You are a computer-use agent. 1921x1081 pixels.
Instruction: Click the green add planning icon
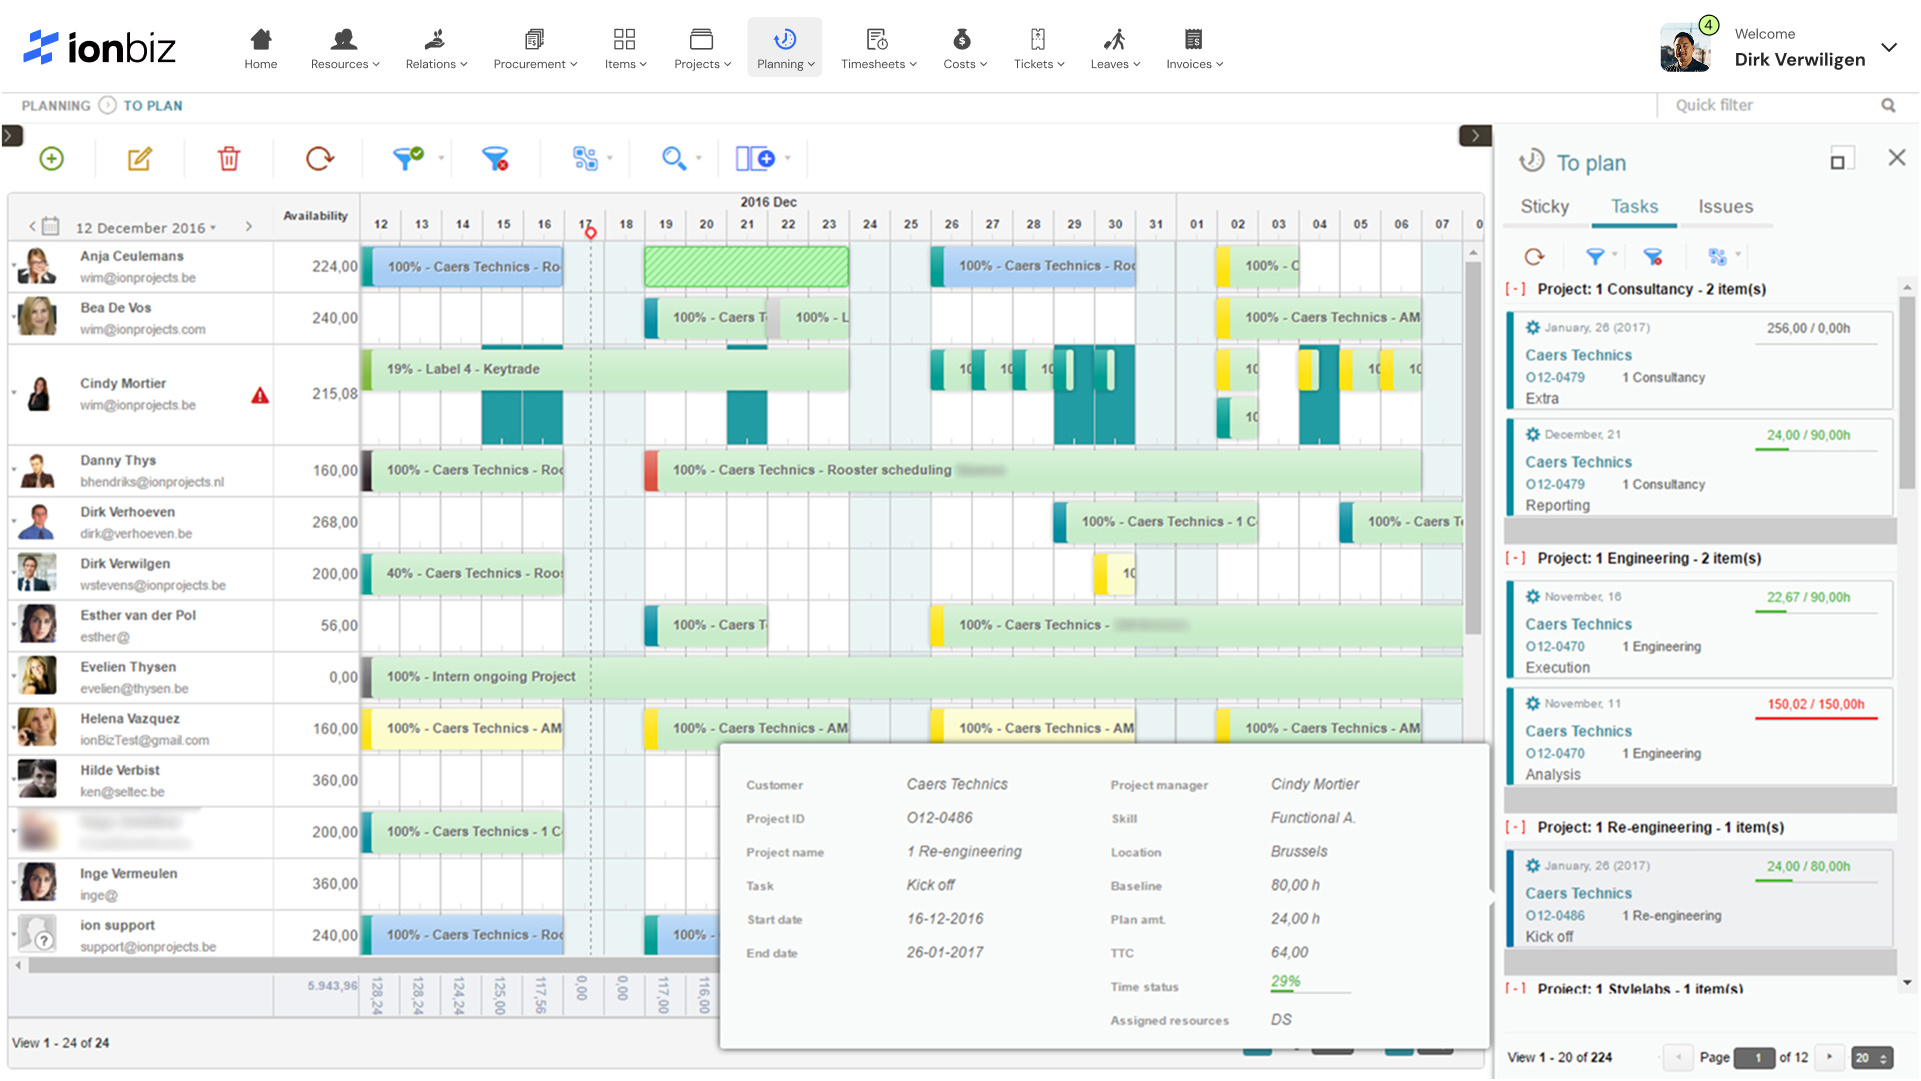[x=51, y=158]
